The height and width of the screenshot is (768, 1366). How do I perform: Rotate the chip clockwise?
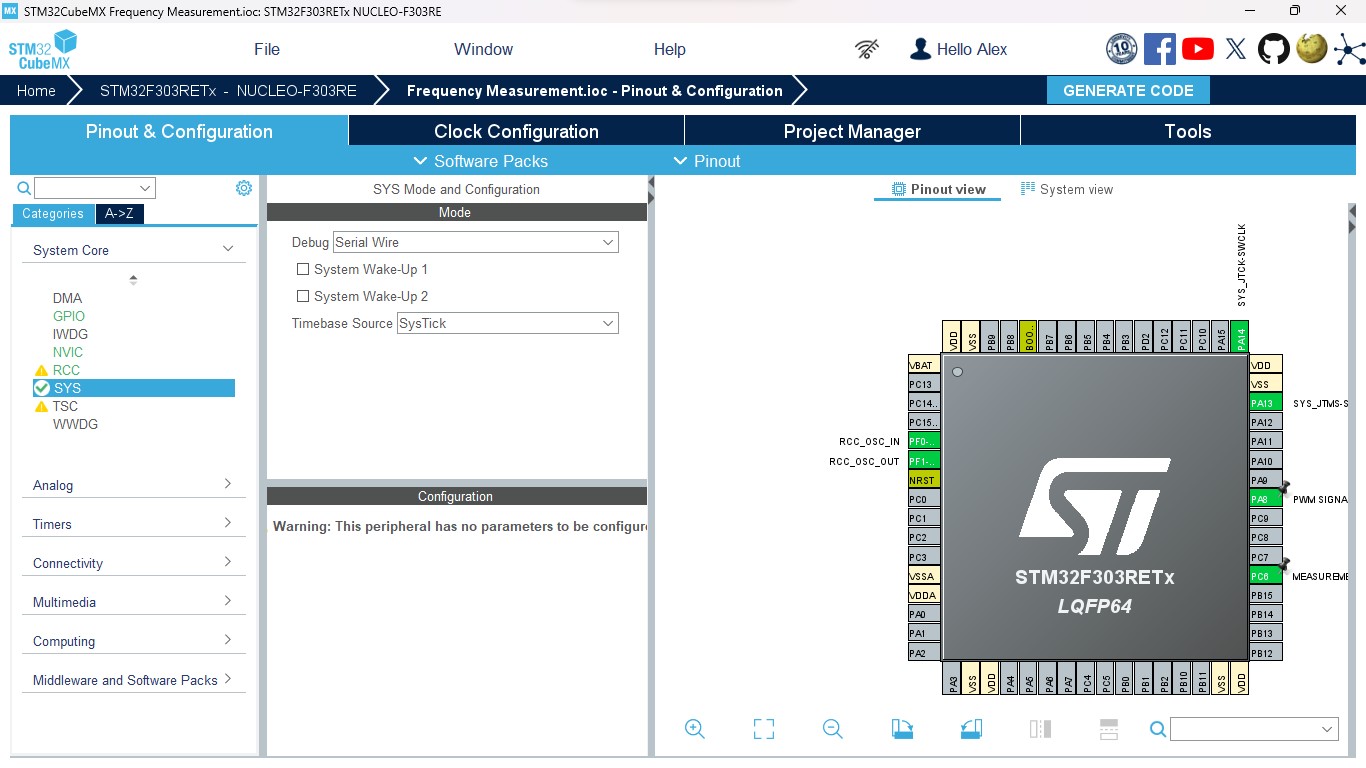902,729
